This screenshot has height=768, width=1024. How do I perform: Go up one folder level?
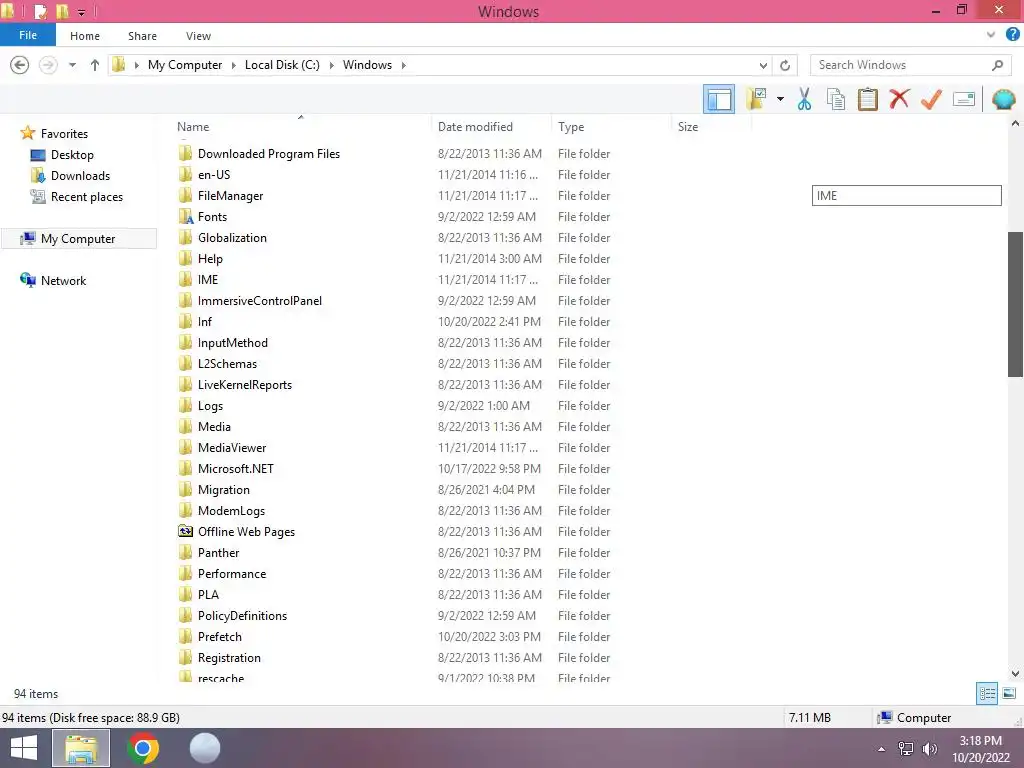point(95,65)
